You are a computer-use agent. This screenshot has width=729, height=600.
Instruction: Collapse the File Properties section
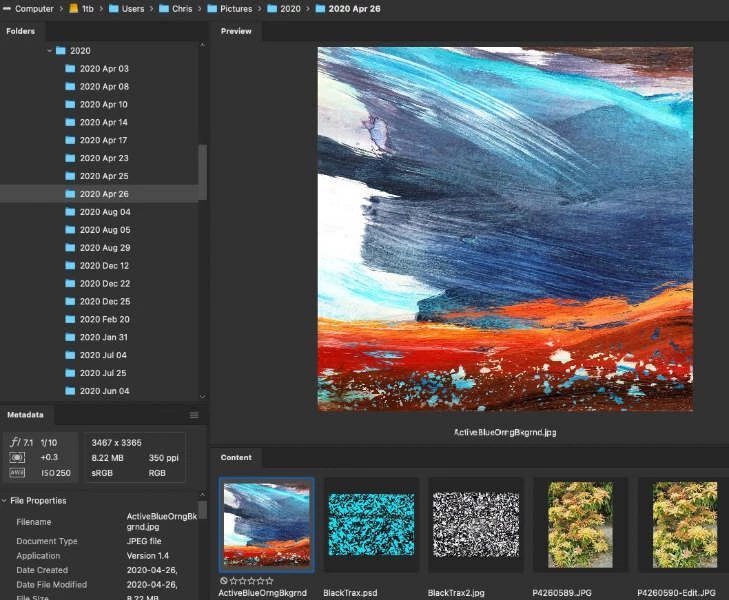coord(4,501)
